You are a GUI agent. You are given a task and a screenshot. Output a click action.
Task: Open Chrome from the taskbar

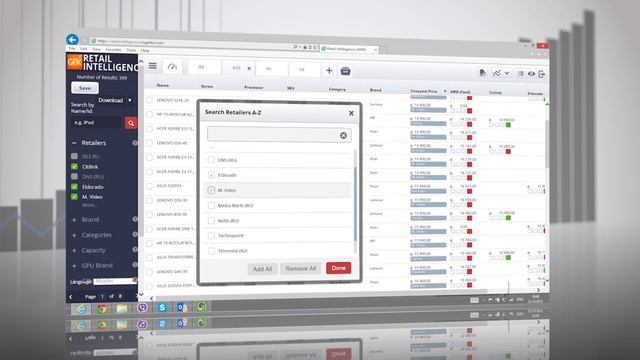[101, 309]
